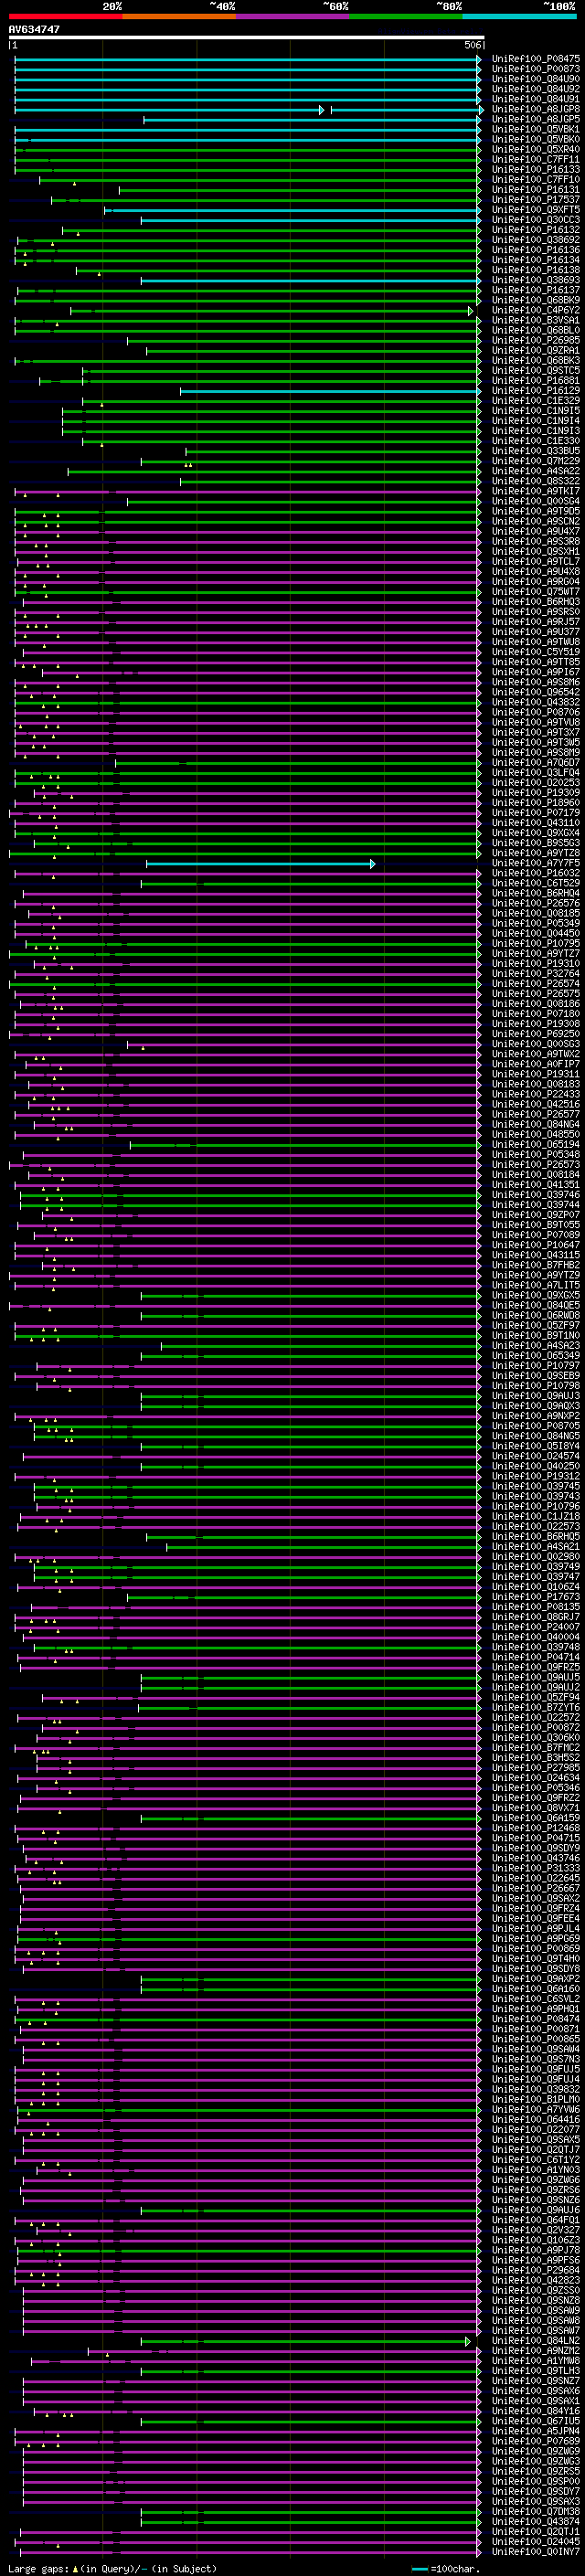This screenshot has width=585, height=2576.
Task: Select hit UniRef100_P26667
Action: tap(536, 1888)
